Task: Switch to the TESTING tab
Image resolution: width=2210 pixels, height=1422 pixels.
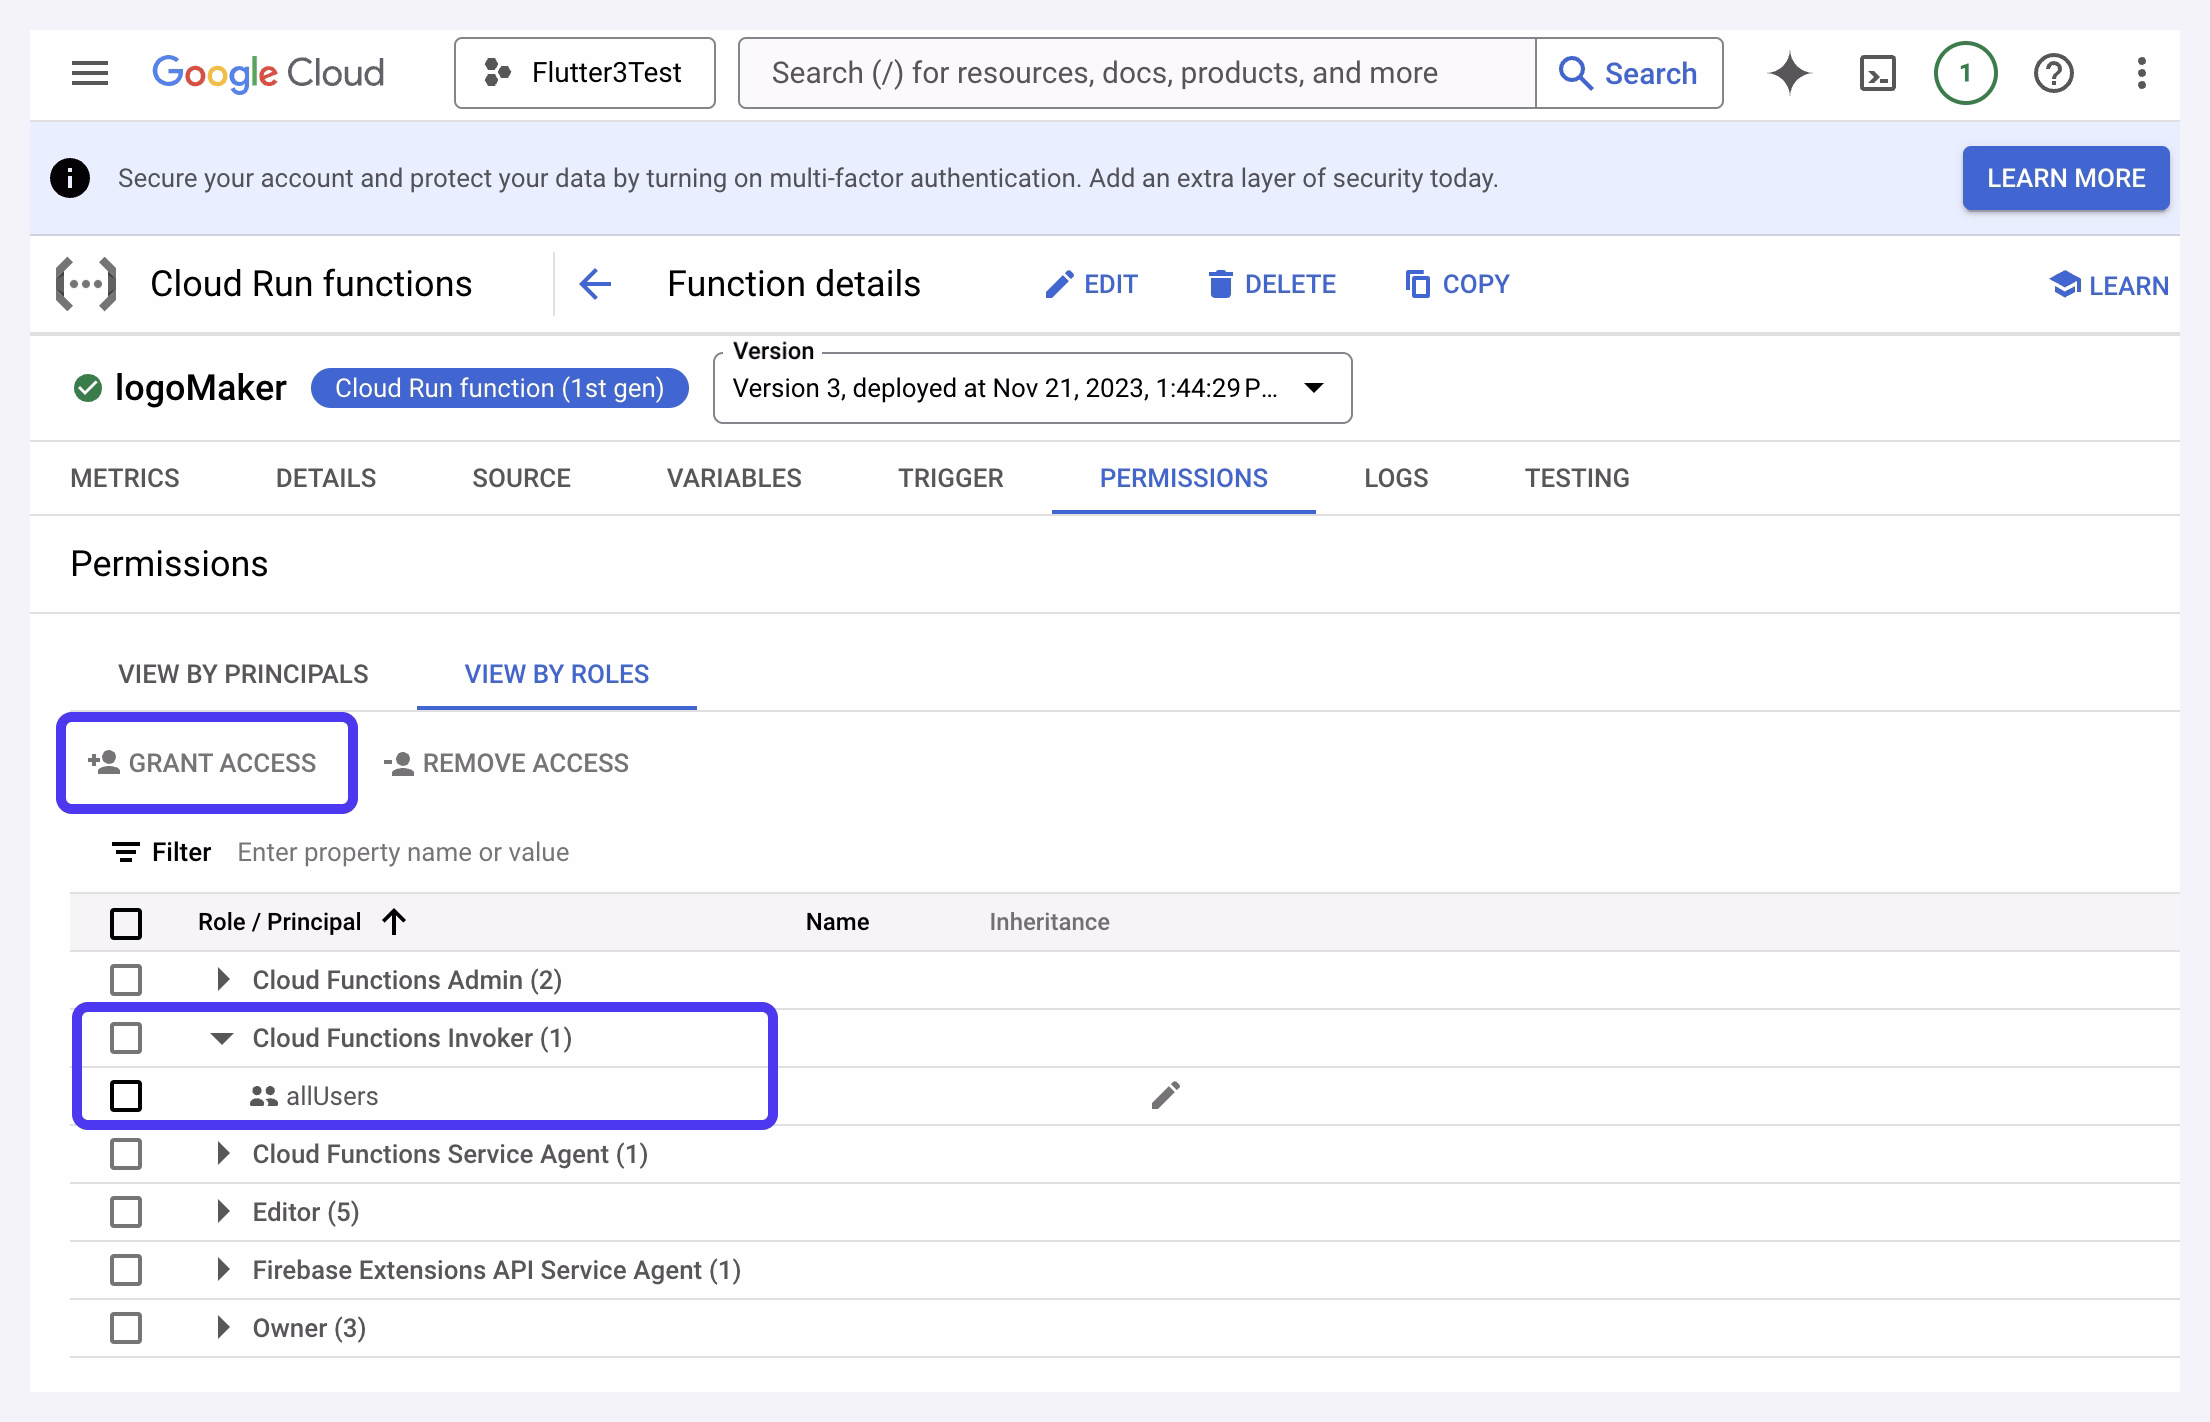Action: point(1577,478)
